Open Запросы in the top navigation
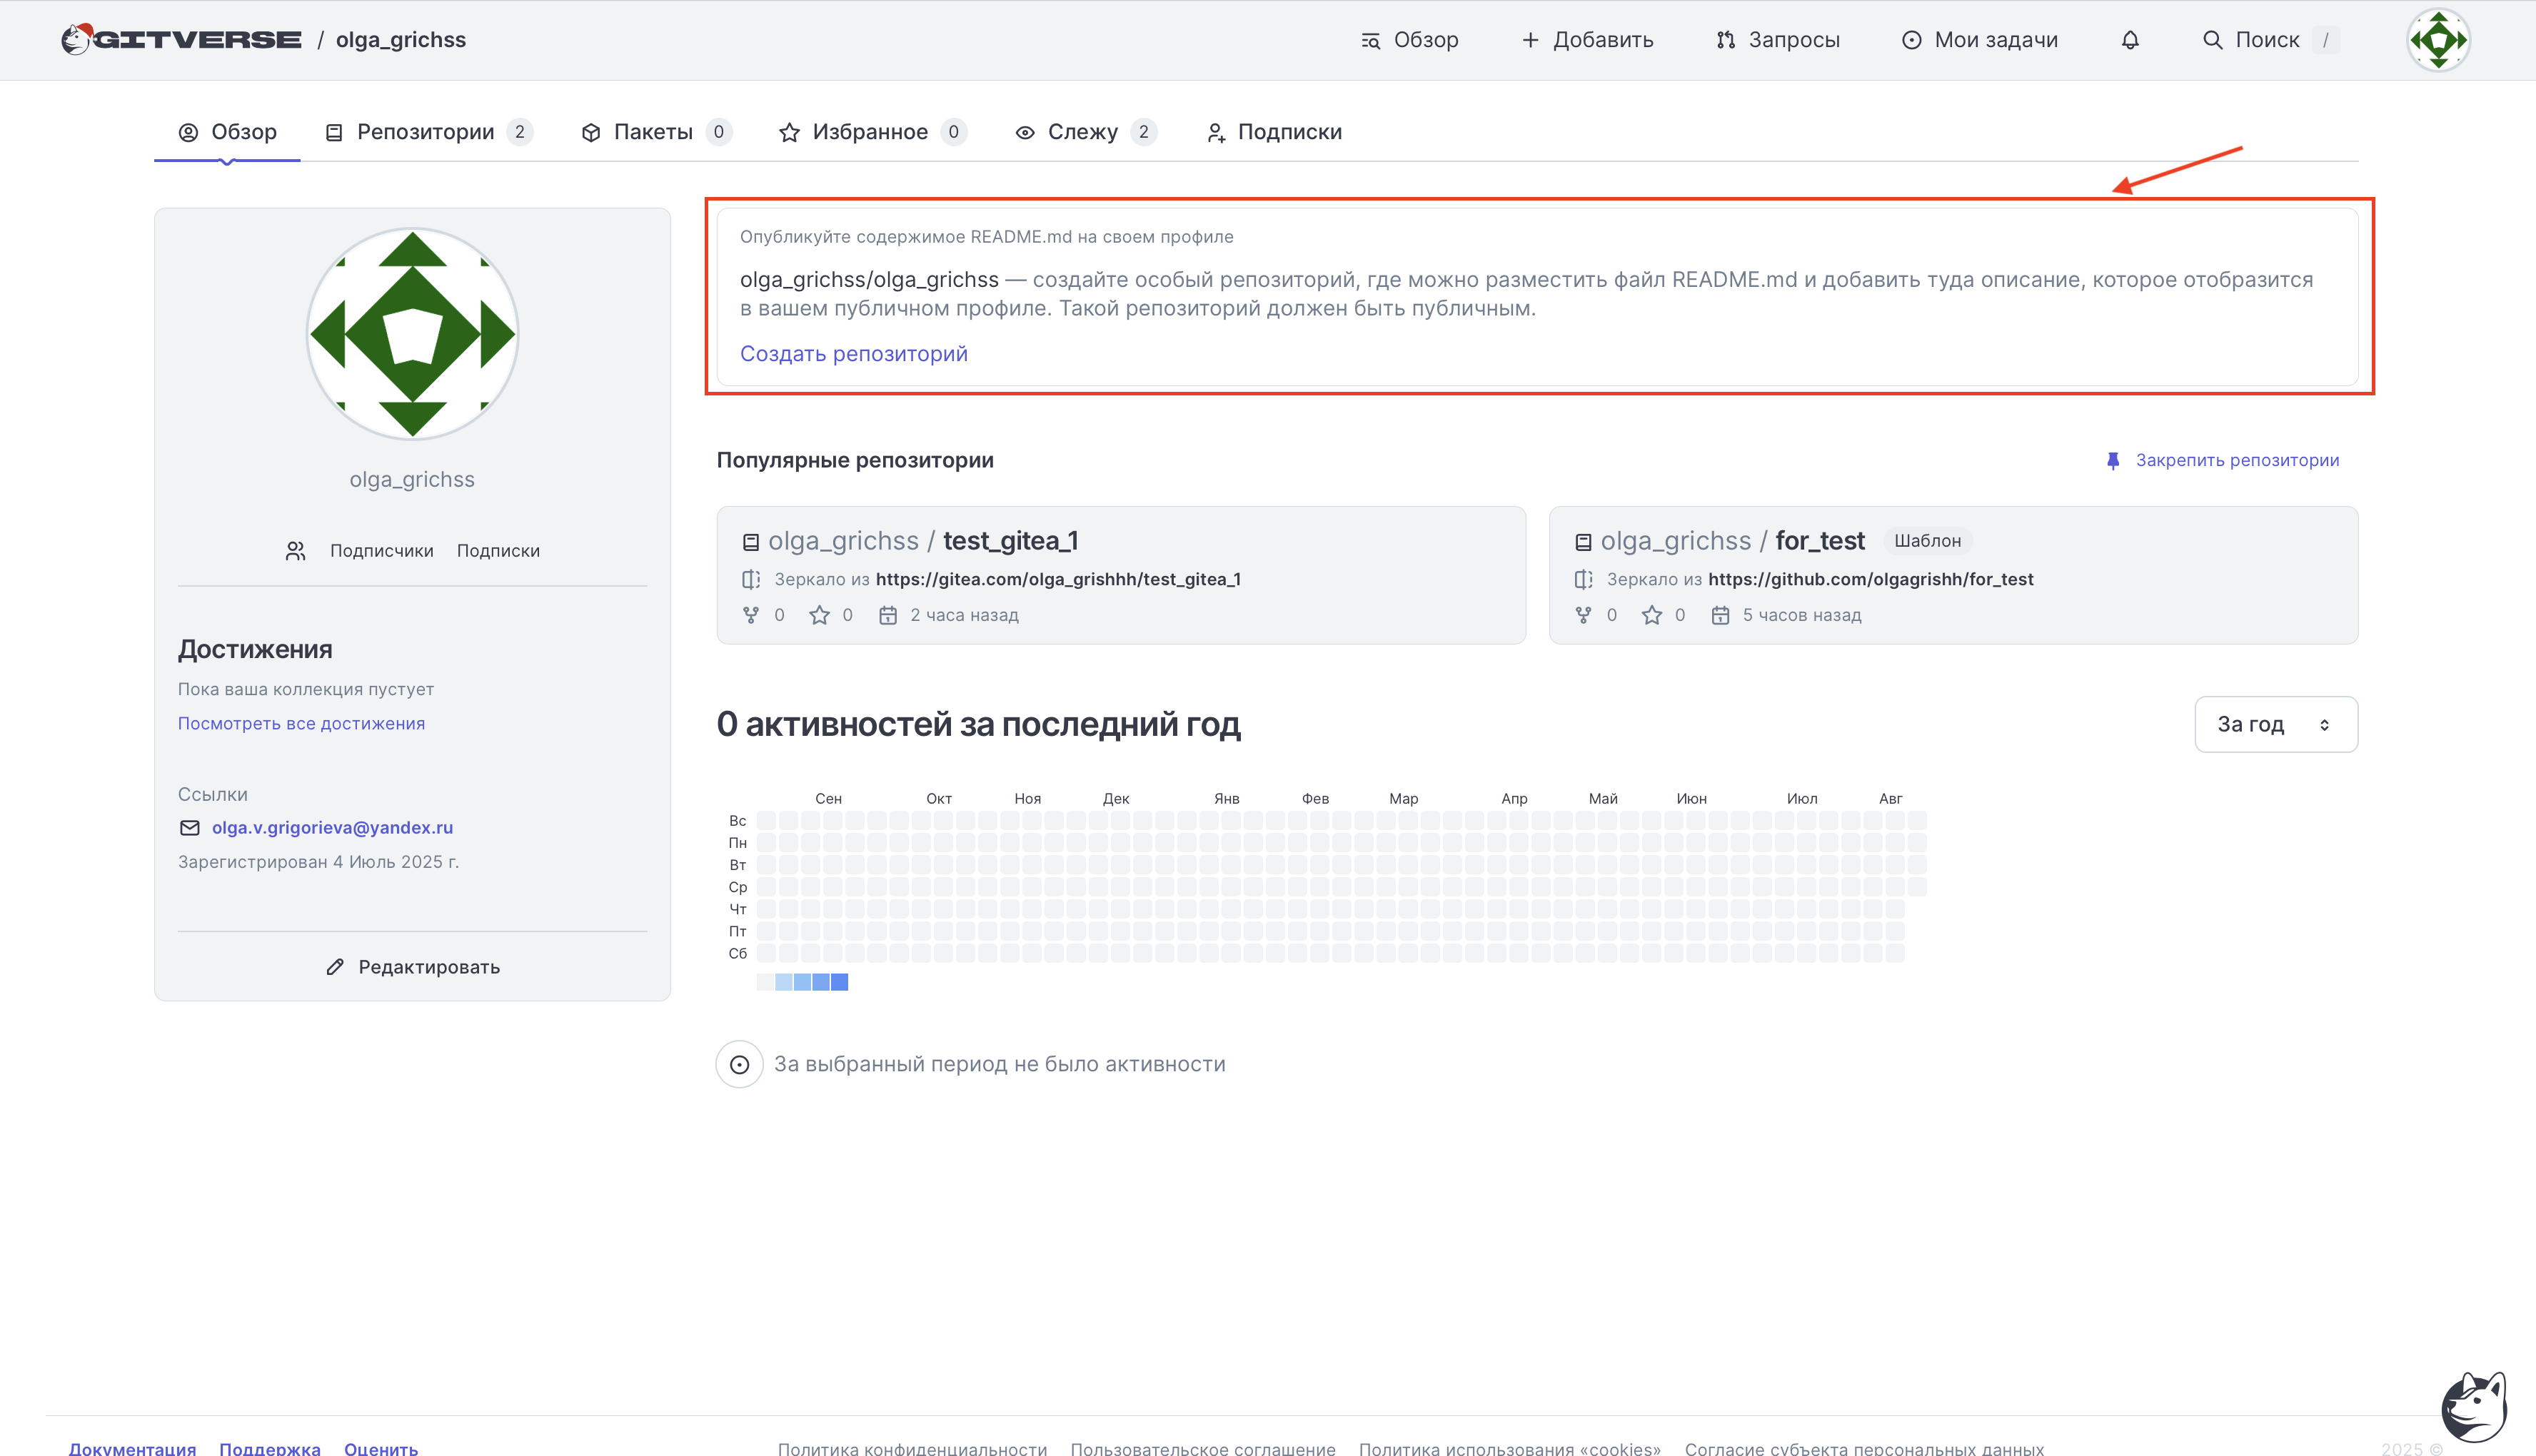This screenshot has width=2536, height=1456. [x=1778, y=40]
